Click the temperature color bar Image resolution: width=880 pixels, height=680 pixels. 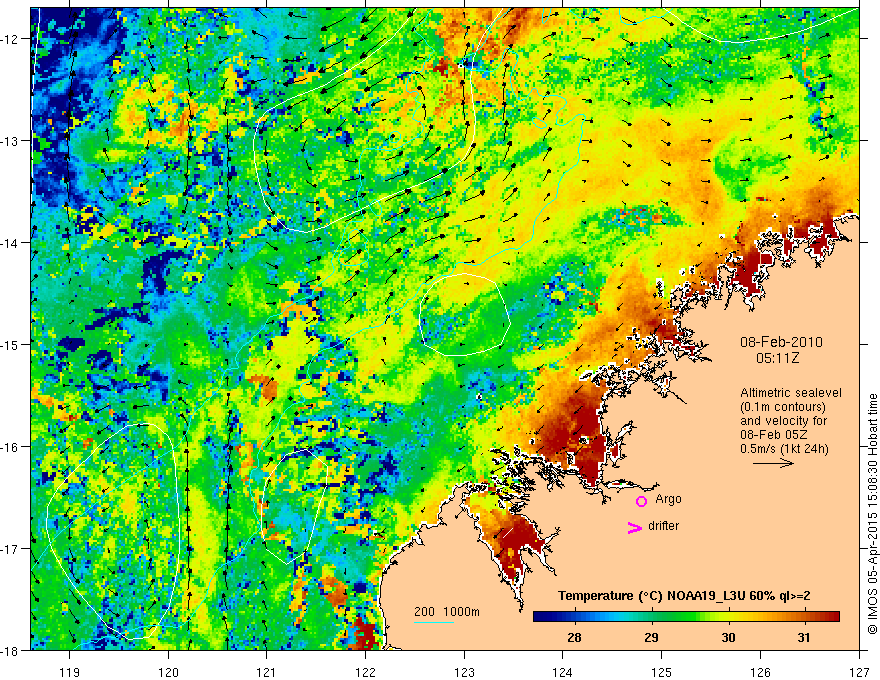tap(686, 617)
